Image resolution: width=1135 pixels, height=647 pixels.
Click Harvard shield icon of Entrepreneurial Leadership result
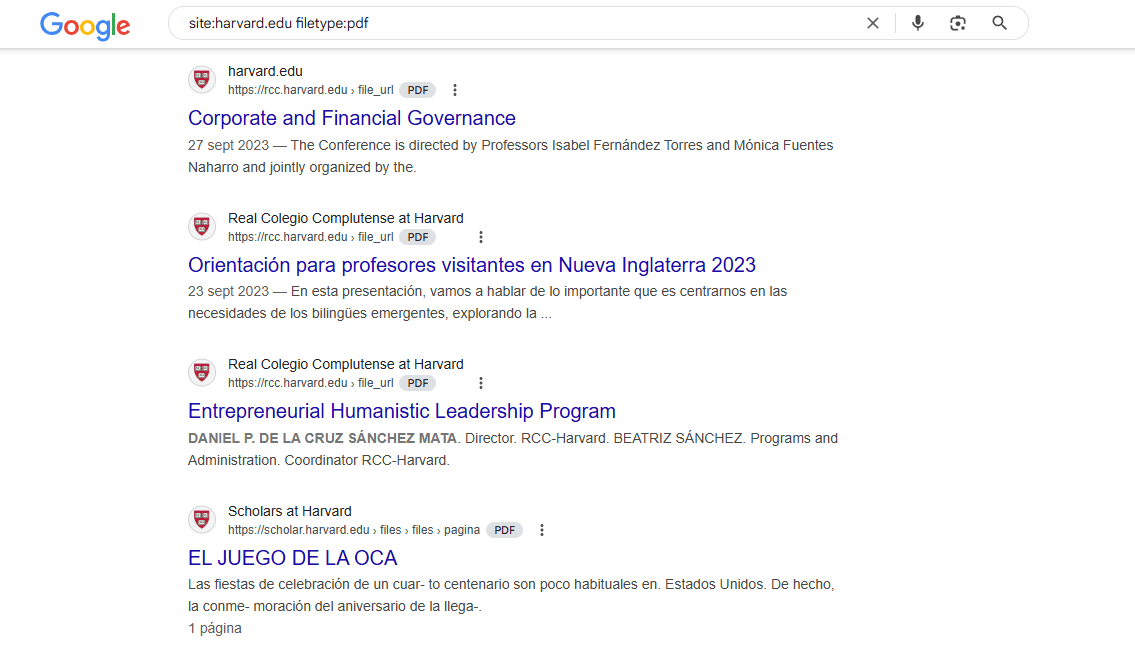(202, 373)
